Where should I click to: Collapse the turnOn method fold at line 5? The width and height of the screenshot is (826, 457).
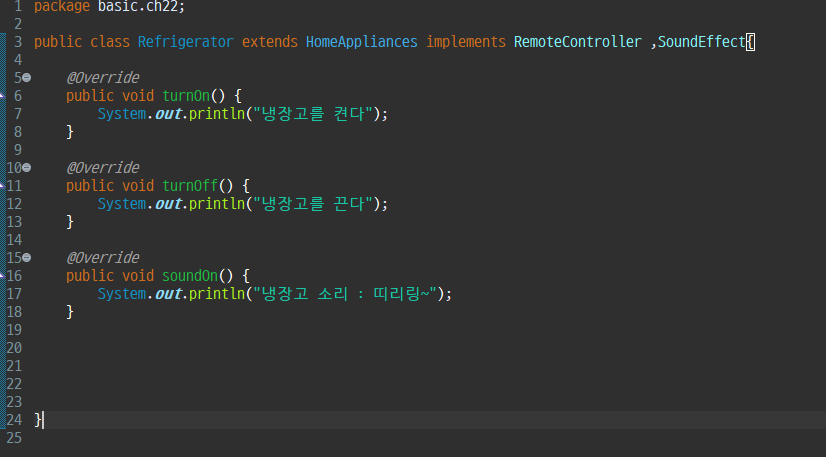(x=26, y=78)
